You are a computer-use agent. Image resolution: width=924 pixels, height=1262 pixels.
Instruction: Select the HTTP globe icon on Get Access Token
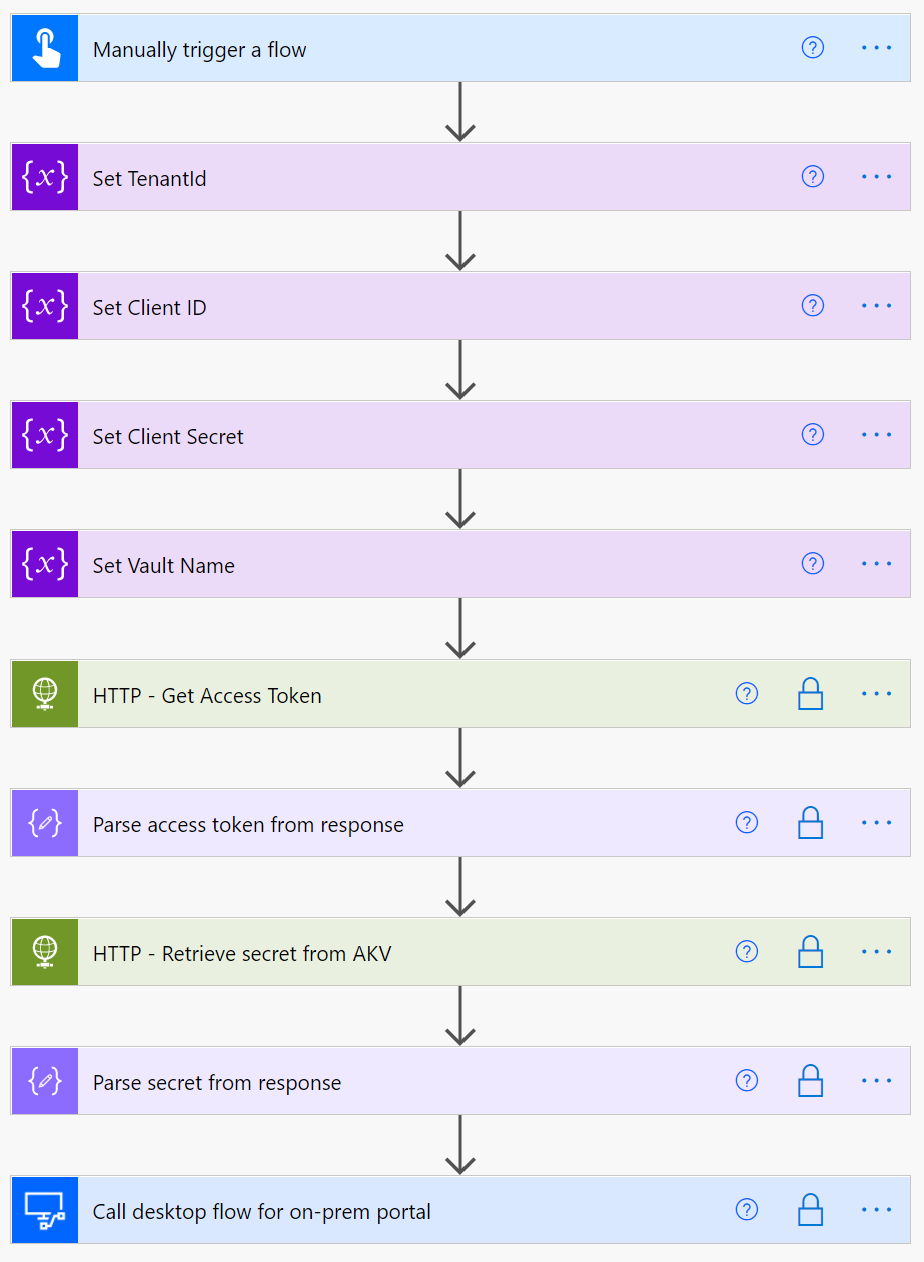click(x=44, y=693)
